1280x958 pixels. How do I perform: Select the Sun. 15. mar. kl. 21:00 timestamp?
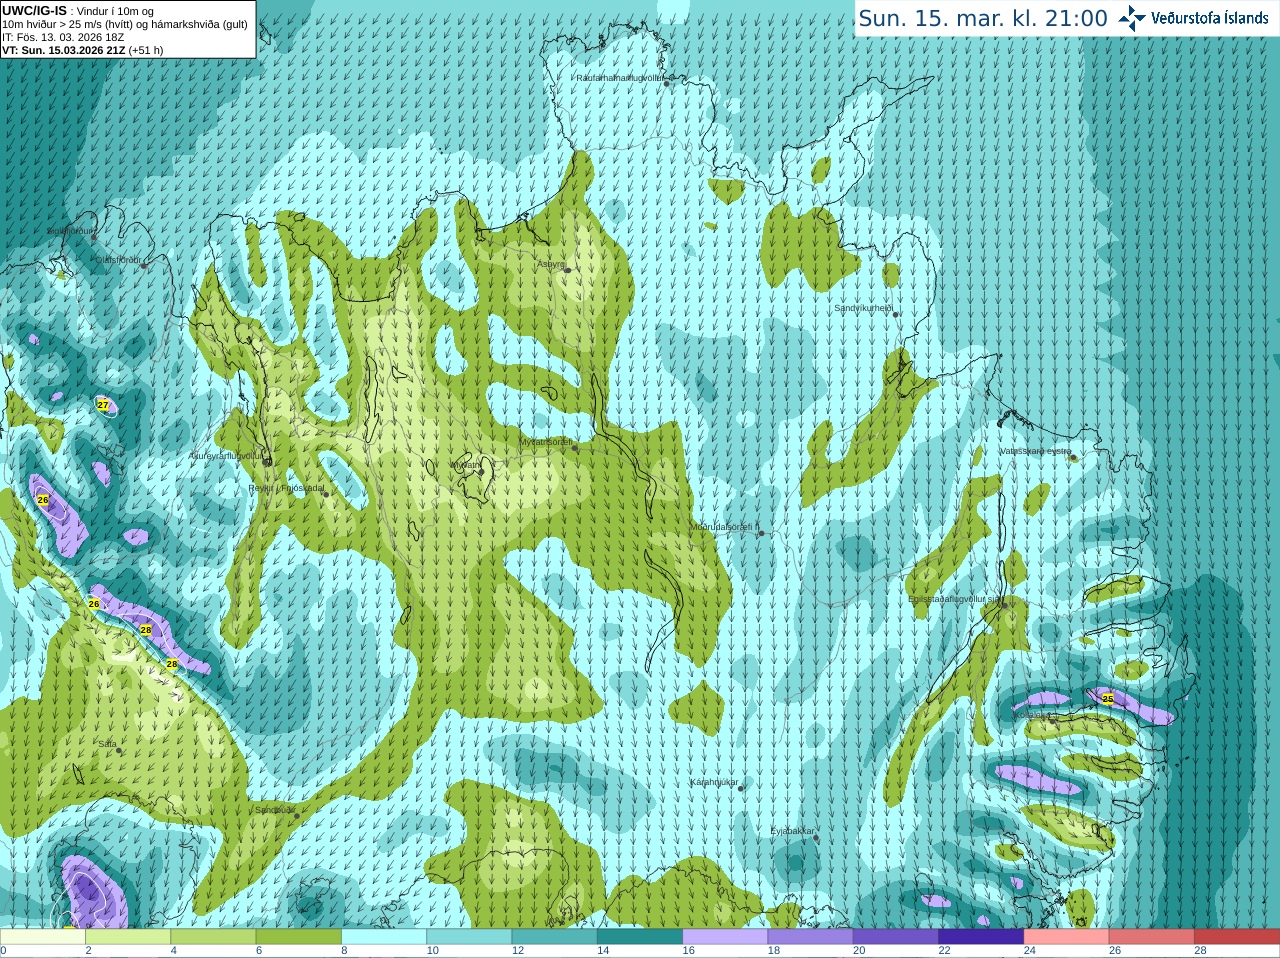click(983, 18)
